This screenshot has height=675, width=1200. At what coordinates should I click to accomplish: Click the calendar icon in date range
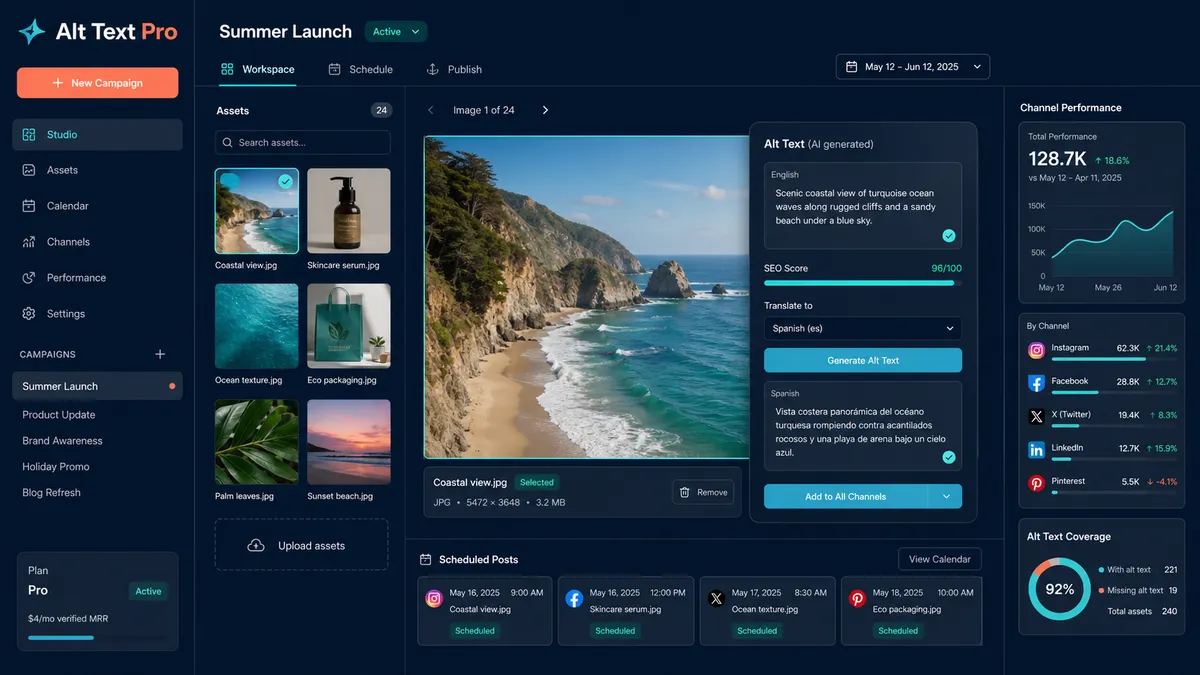852,67
